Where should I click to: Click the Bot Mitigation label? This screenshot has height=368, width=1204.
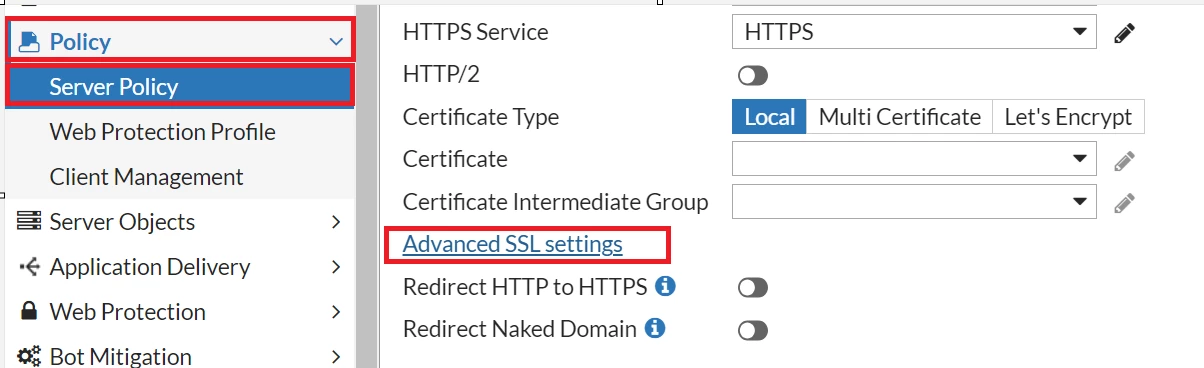[120, 356]
